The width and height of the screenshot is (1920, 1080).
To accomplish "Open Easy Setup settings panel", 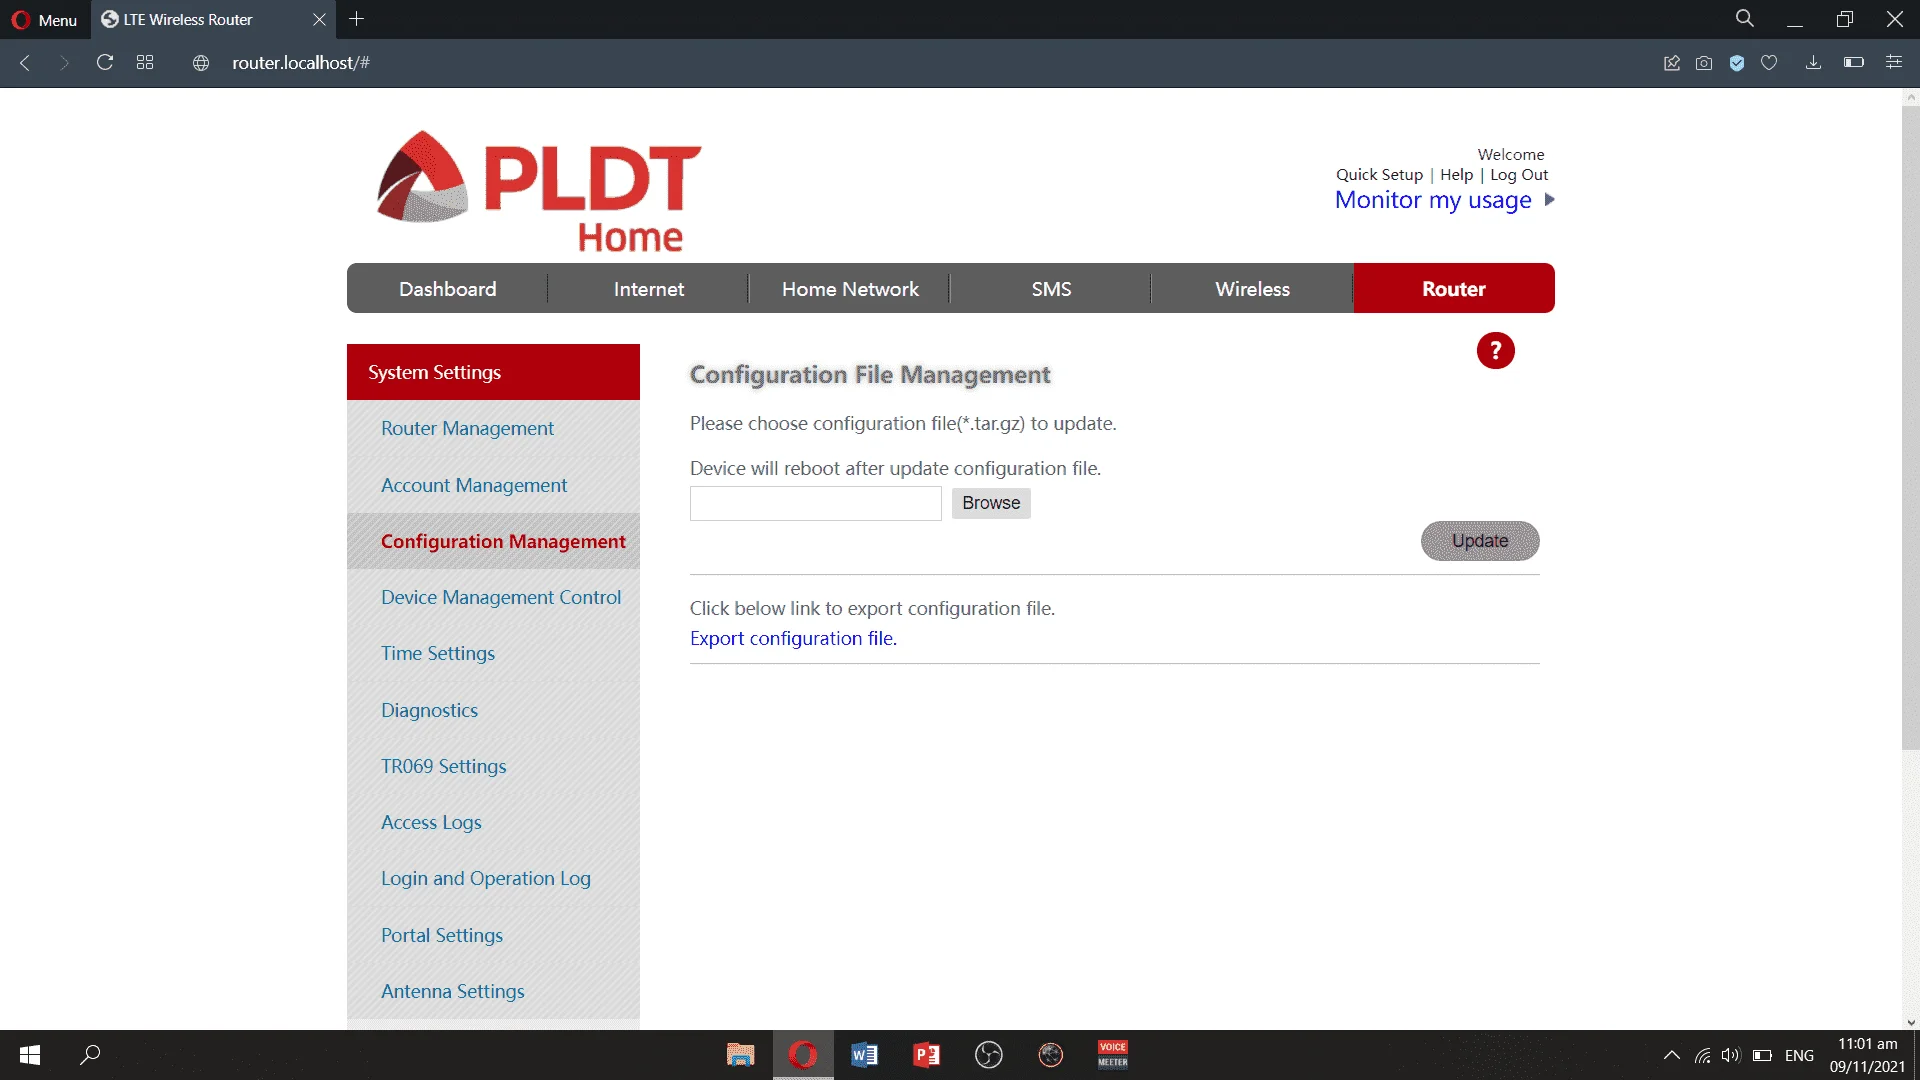I will point(1894,63).
